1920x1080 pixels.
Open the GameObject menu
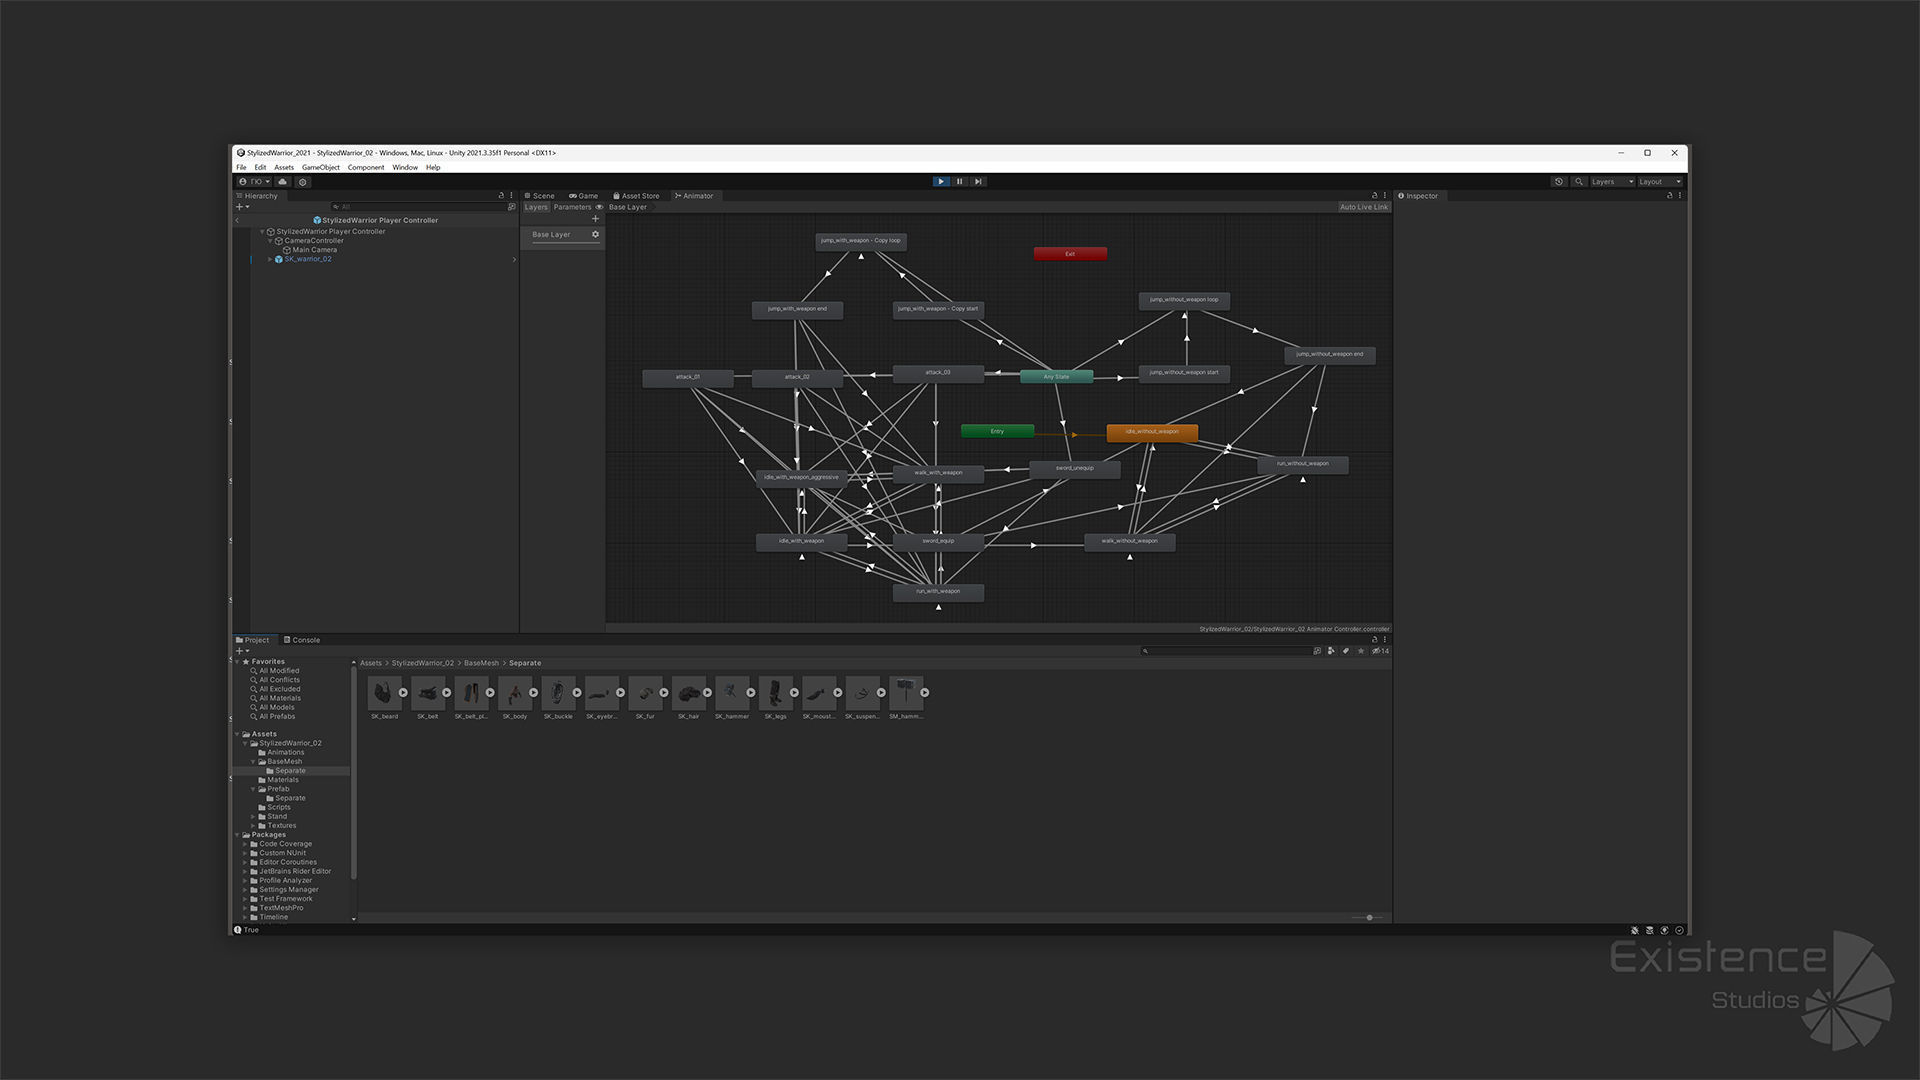(x=320, y=168)
